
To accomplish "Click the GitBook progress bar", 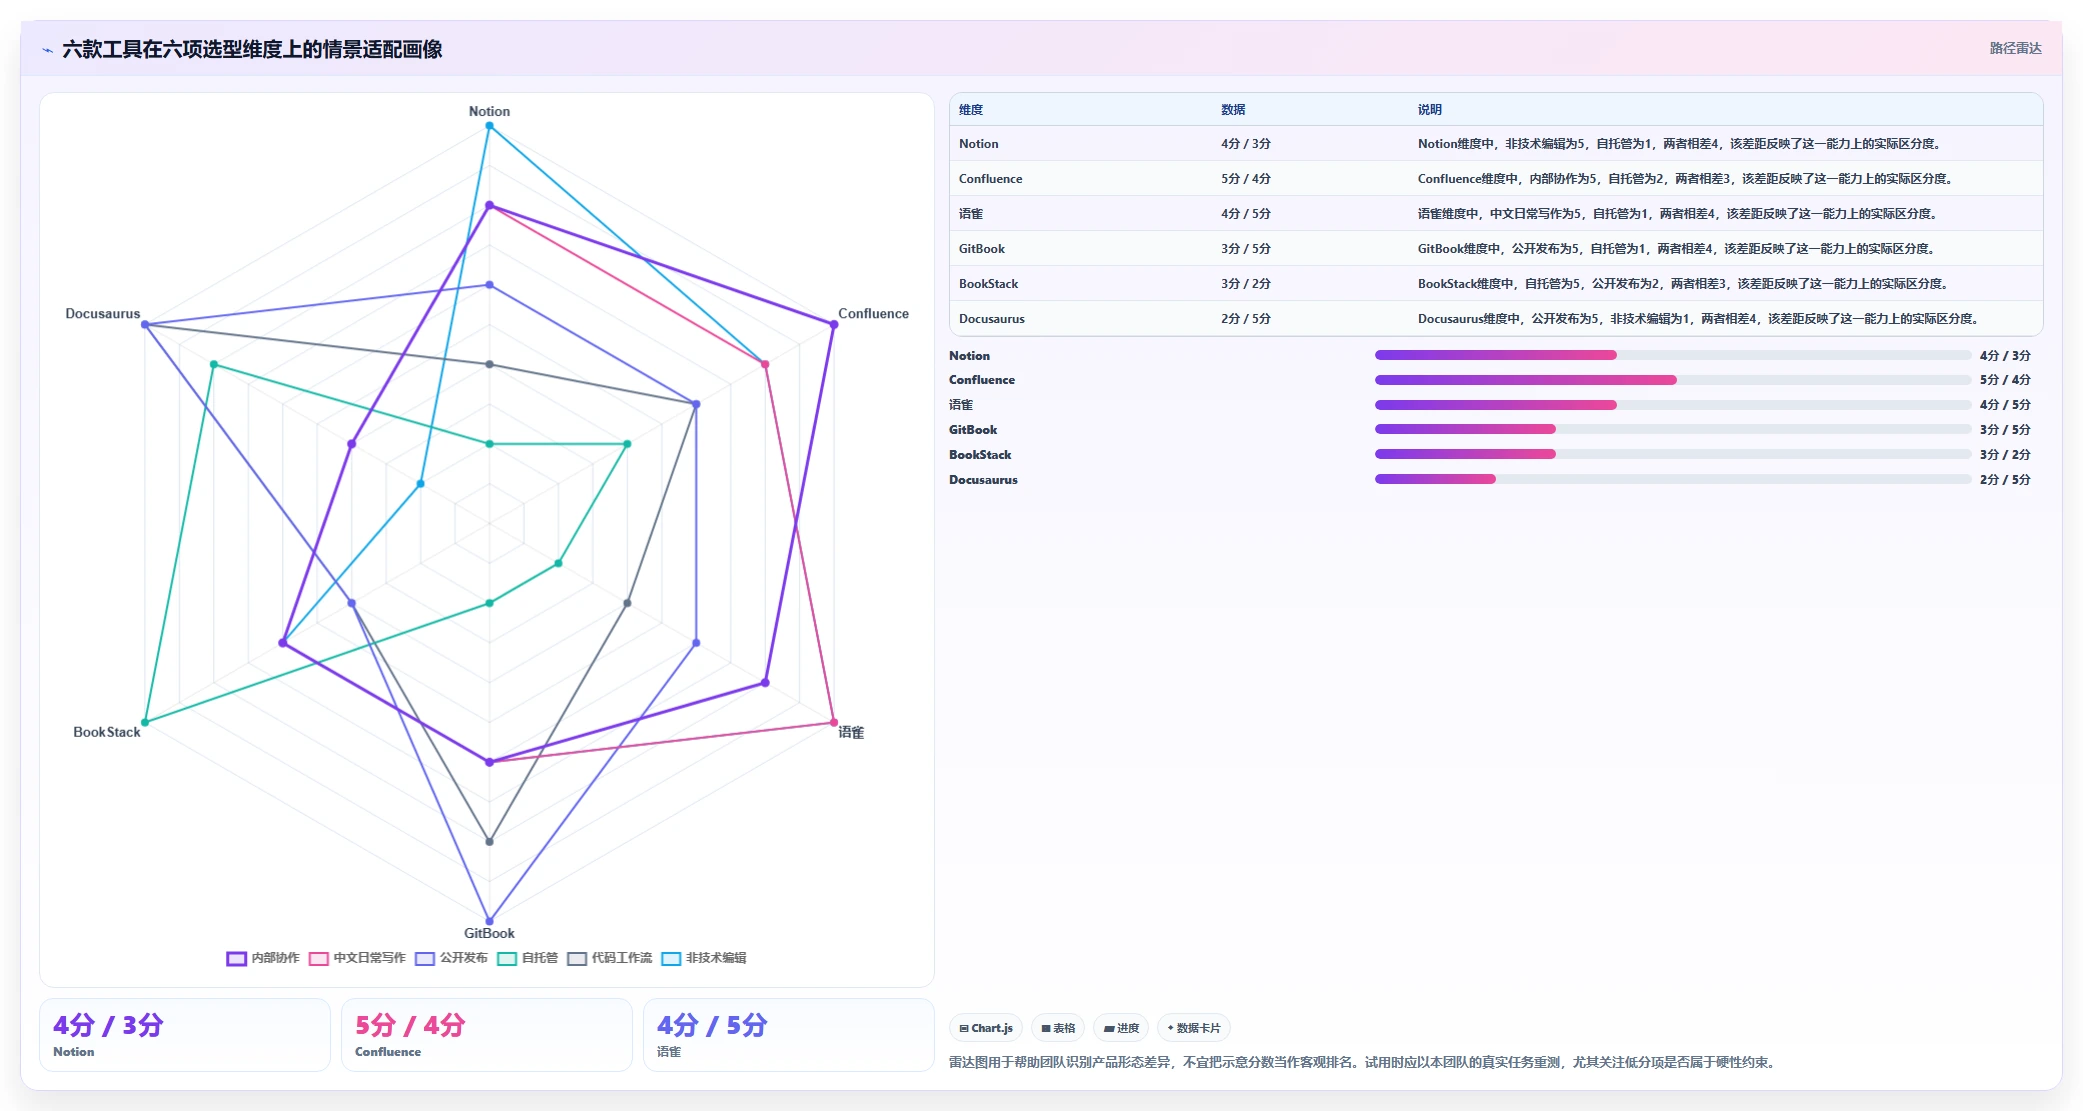I will tap(1672, 429).
